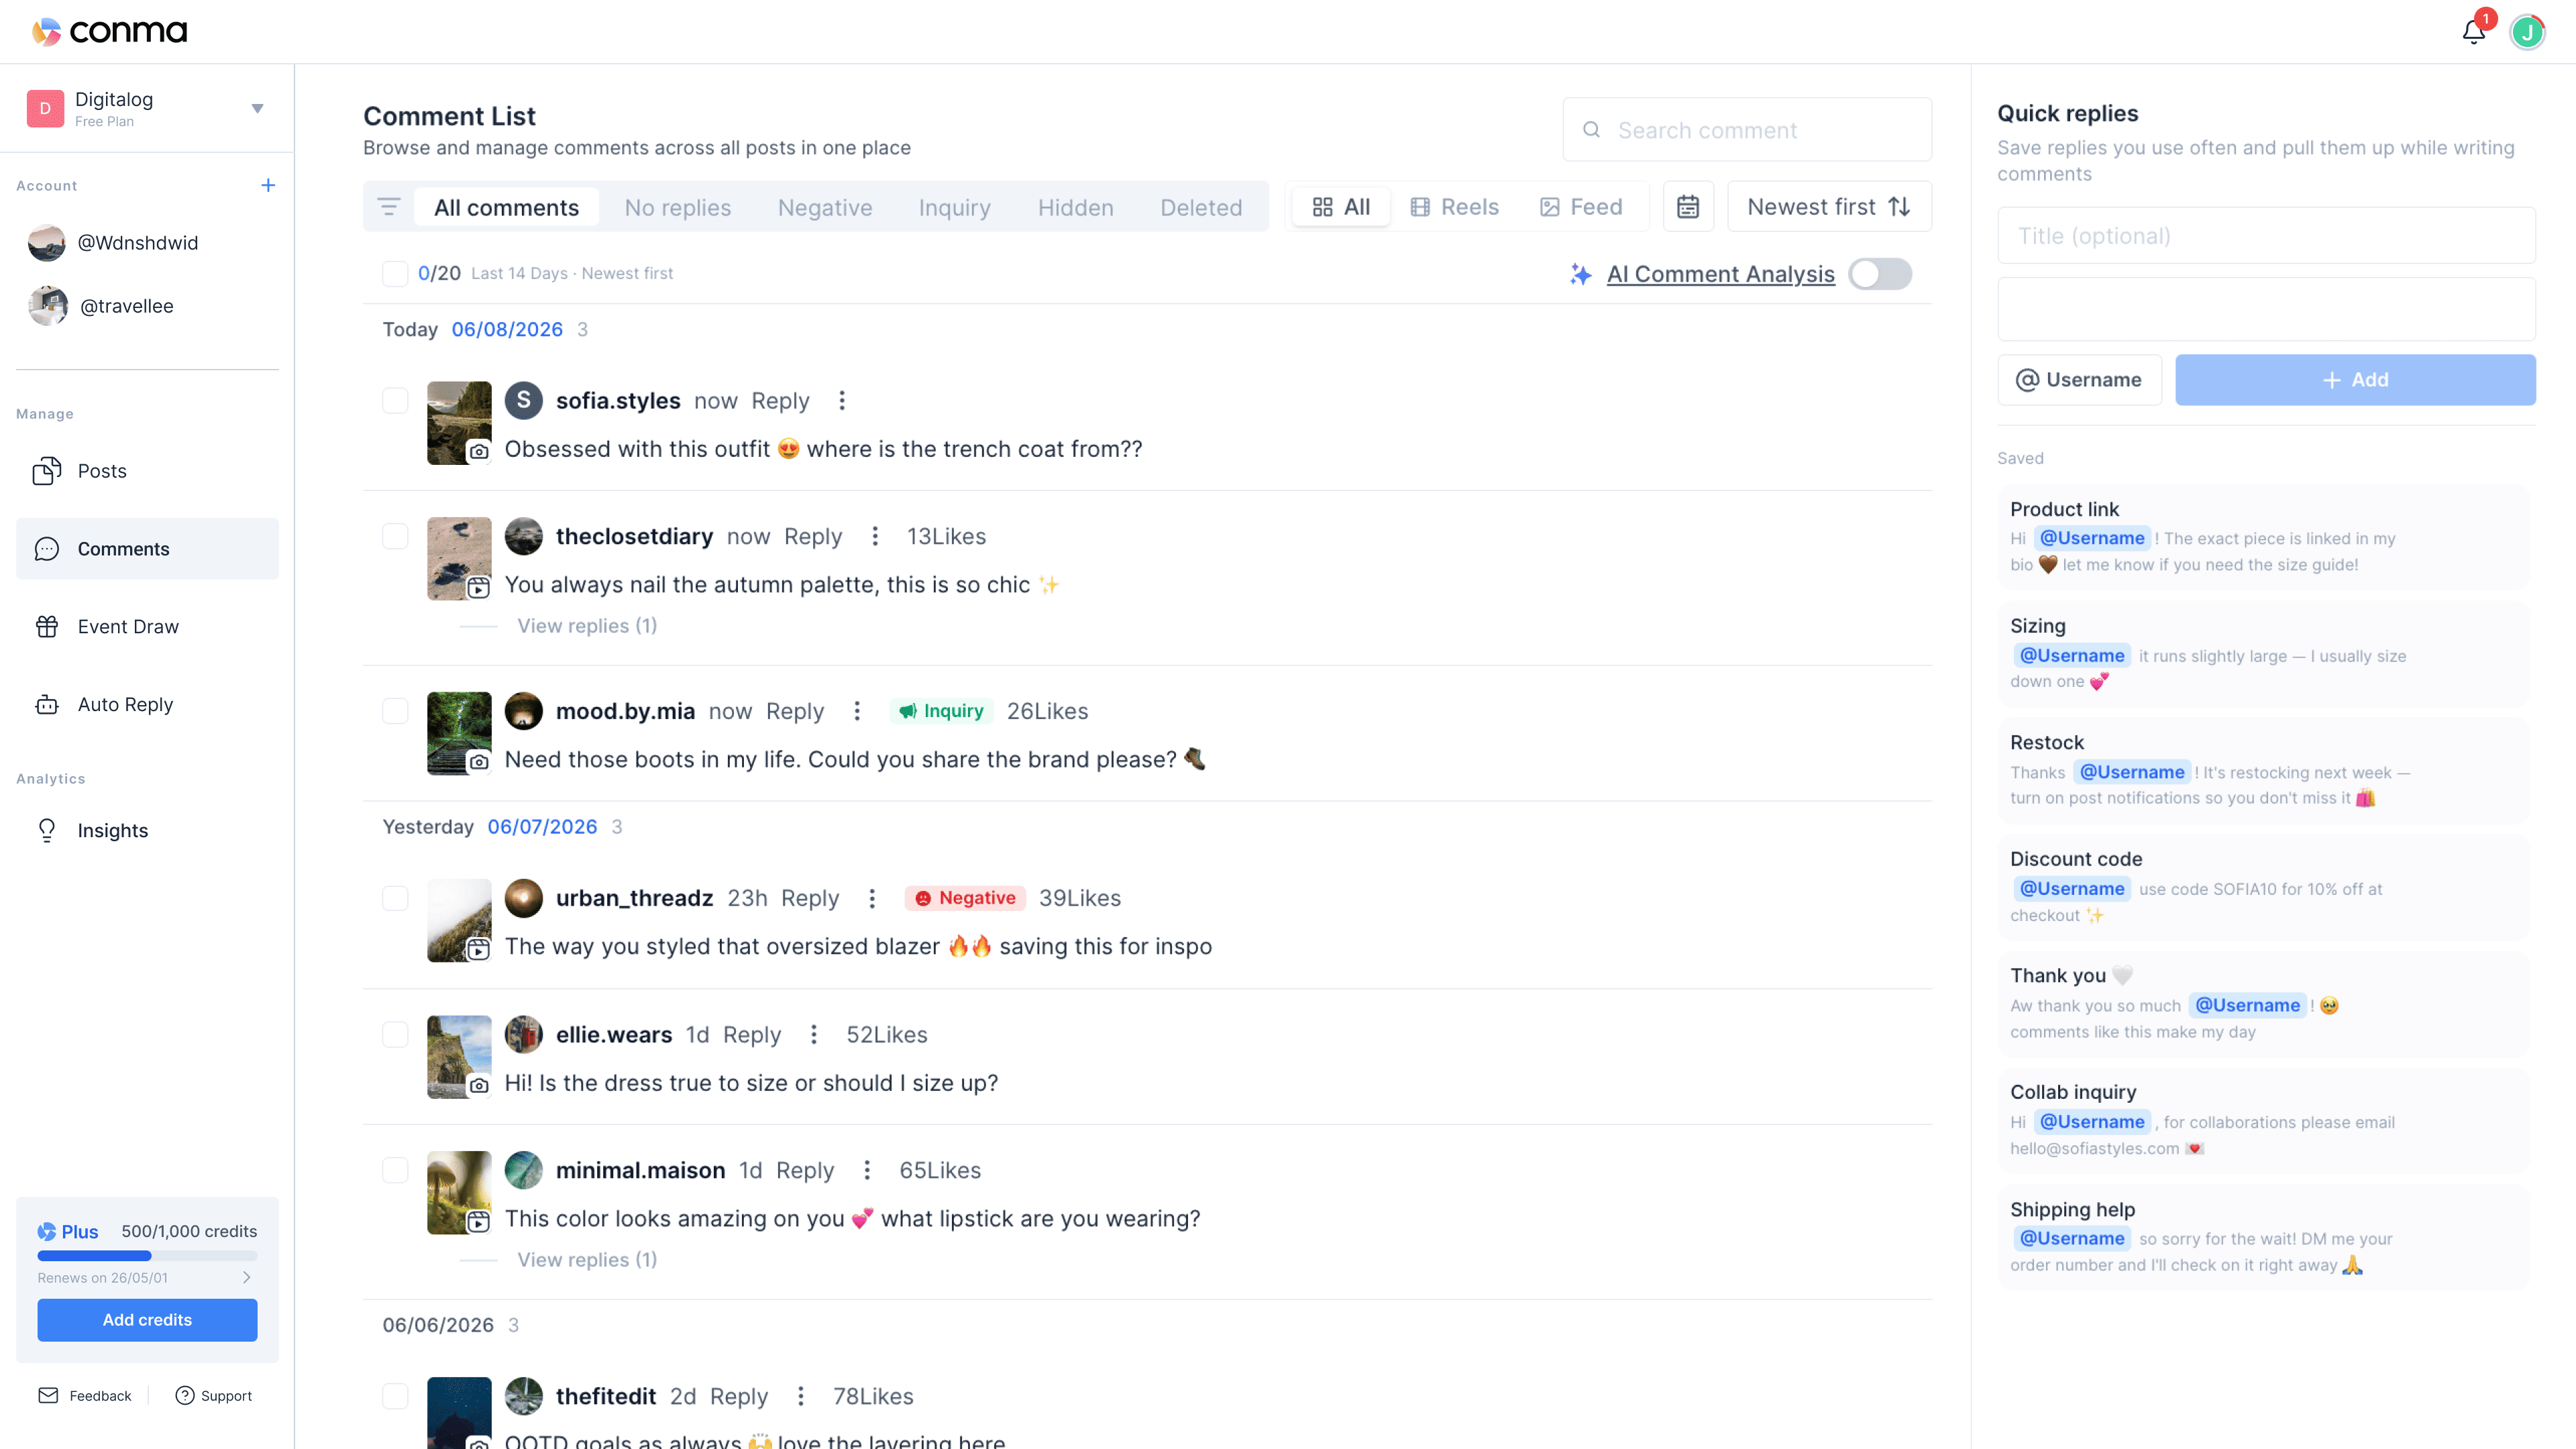Switch to Hidden tab

pyautogui.click(x=1075, y=207)
